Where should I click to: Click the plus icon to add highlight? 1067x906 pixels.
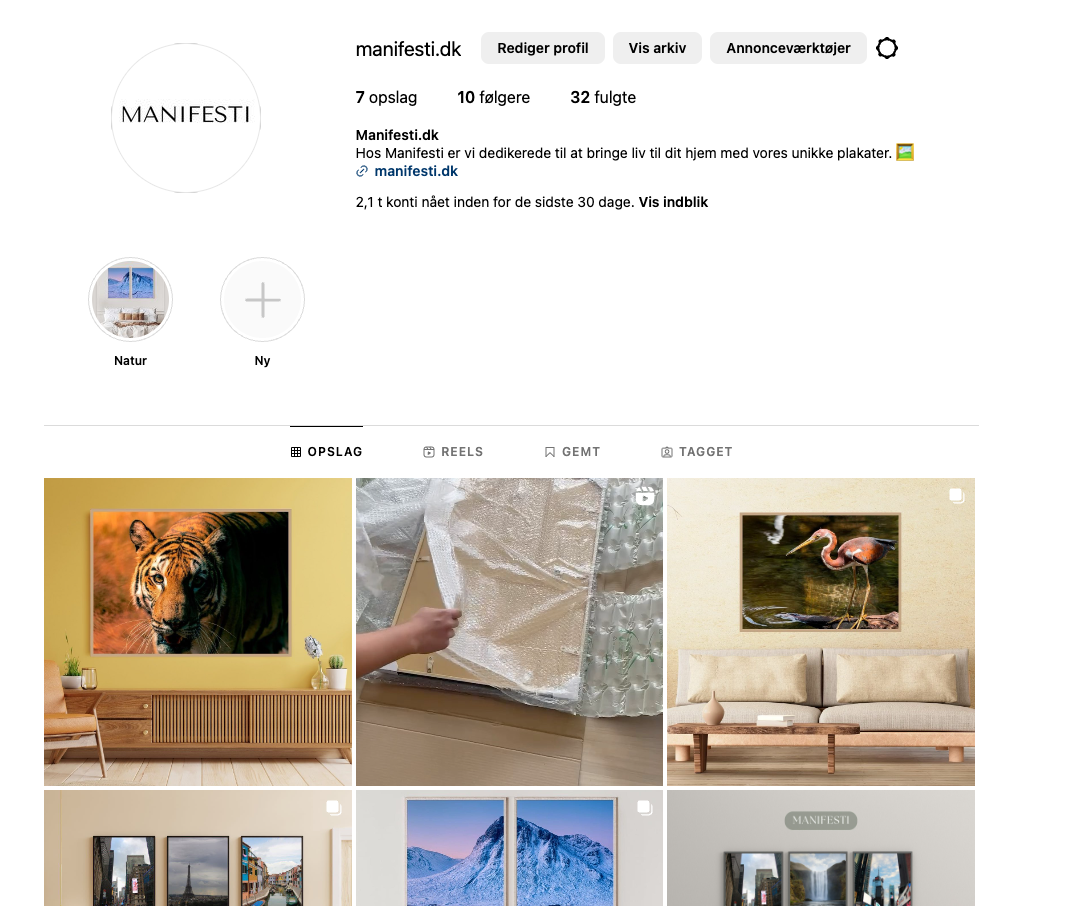coord(263,300)
